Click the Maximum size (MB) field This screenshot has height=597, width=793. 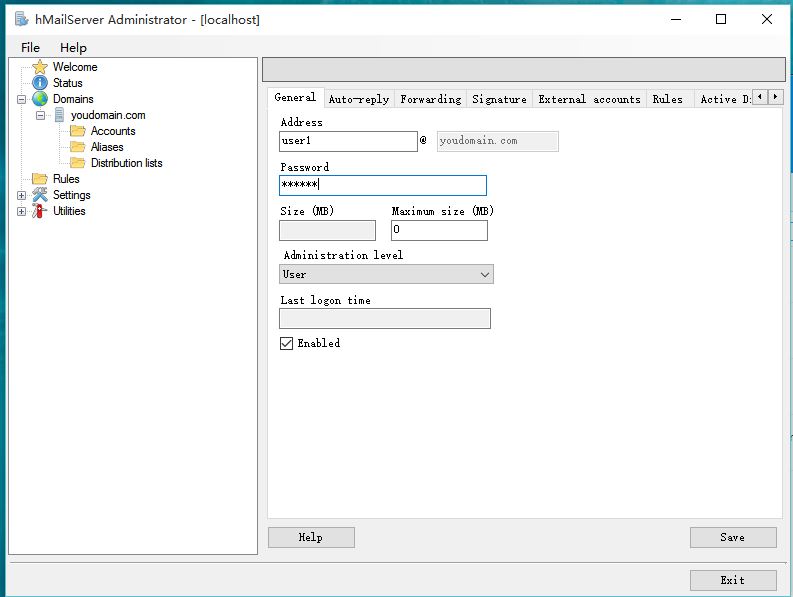tap(439, 230)
